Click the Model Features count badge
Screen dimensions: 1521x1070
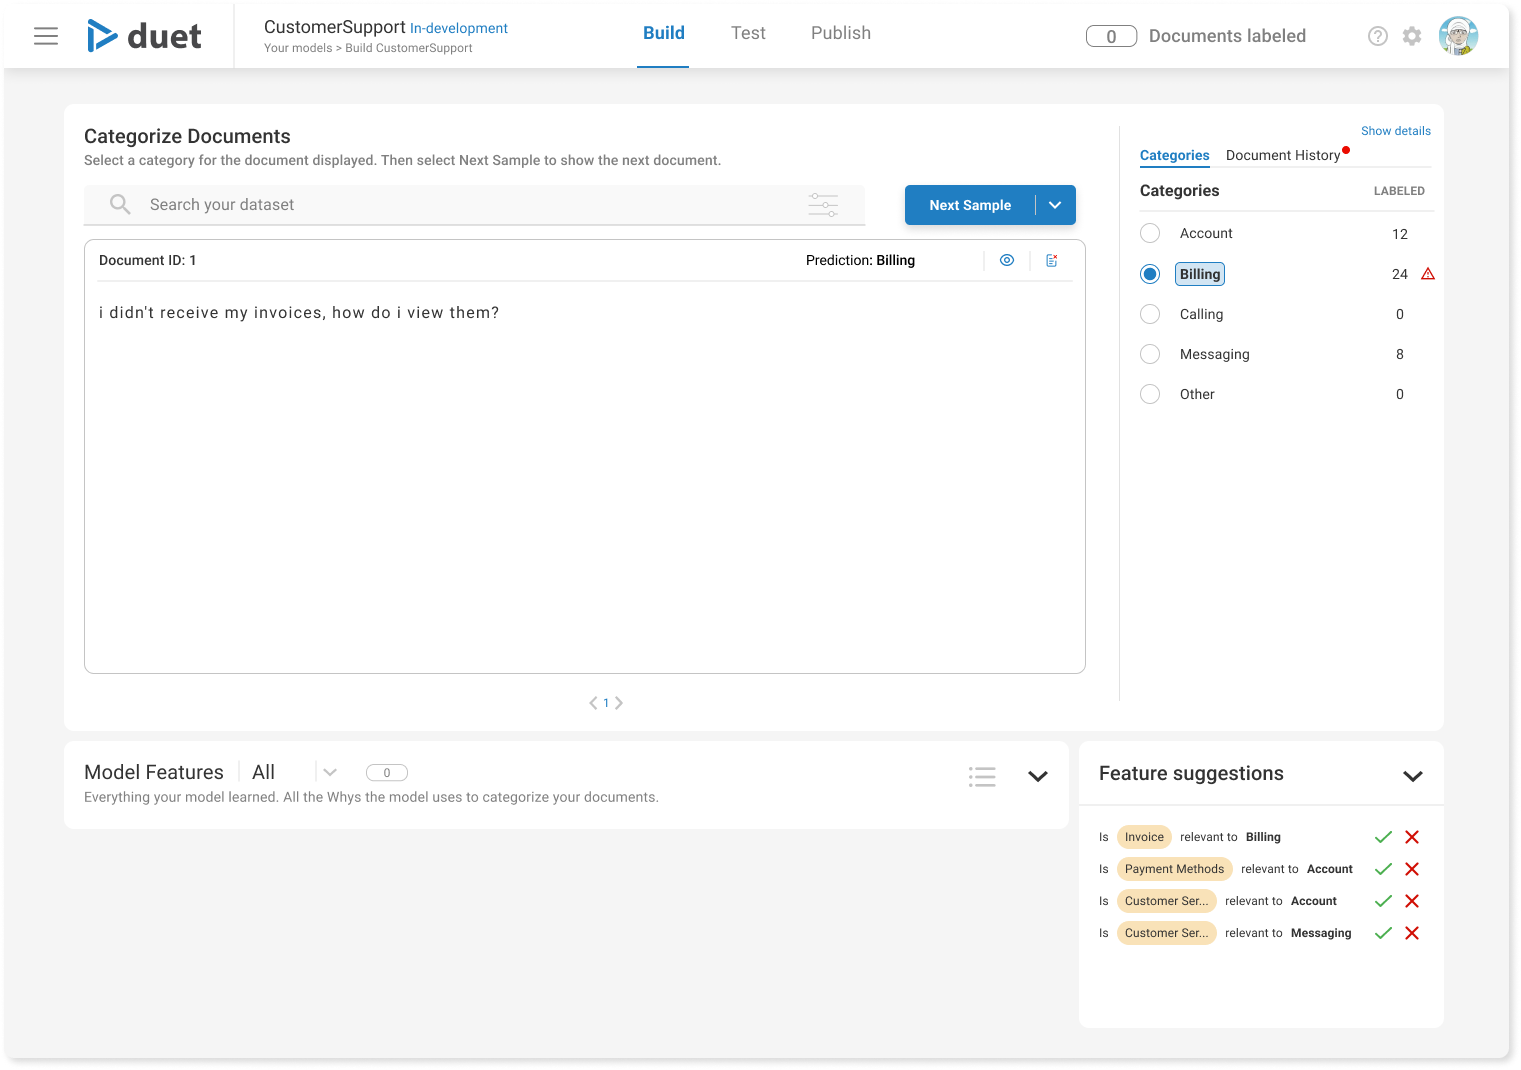[x=387, y=773]
